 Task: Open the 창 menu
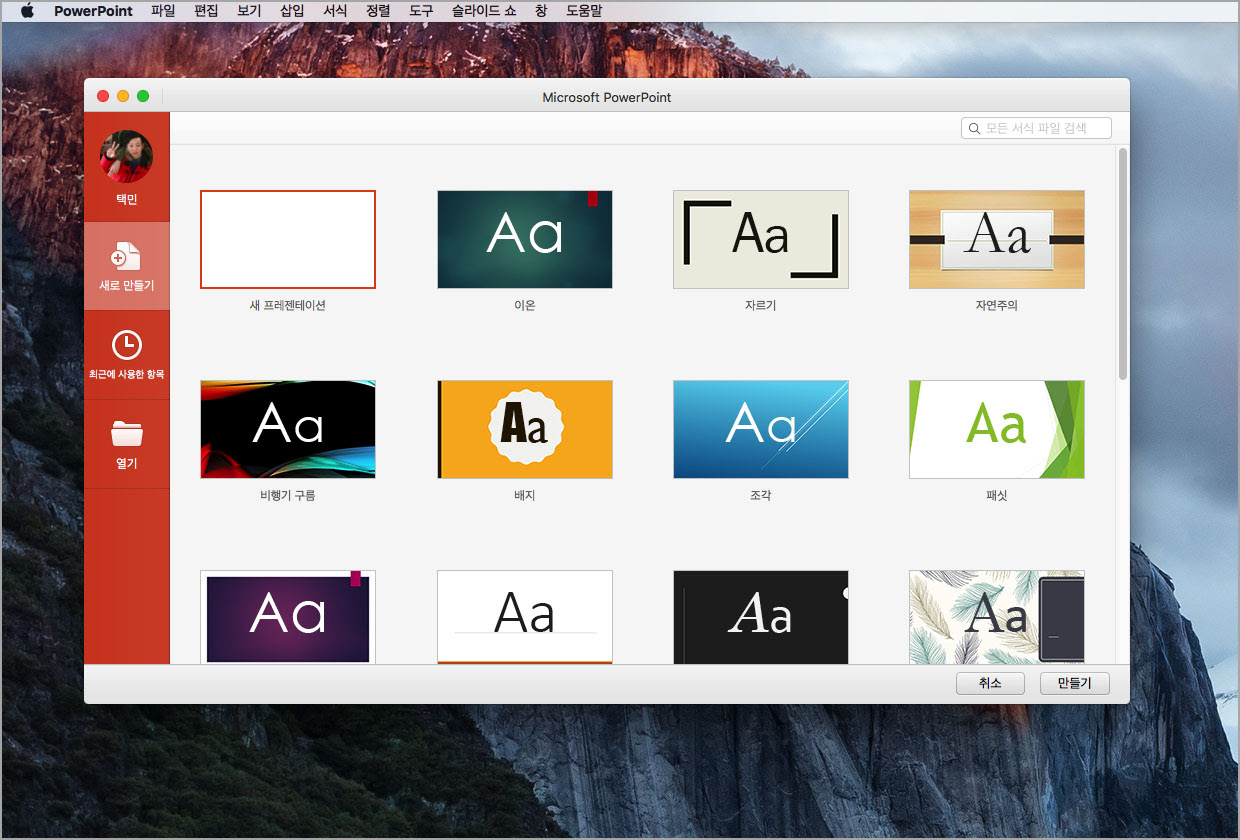coord(541,11)
